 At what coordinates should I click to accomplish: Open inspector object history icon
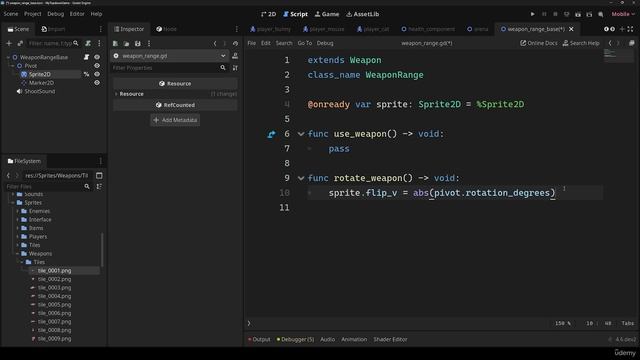[235, 43]
